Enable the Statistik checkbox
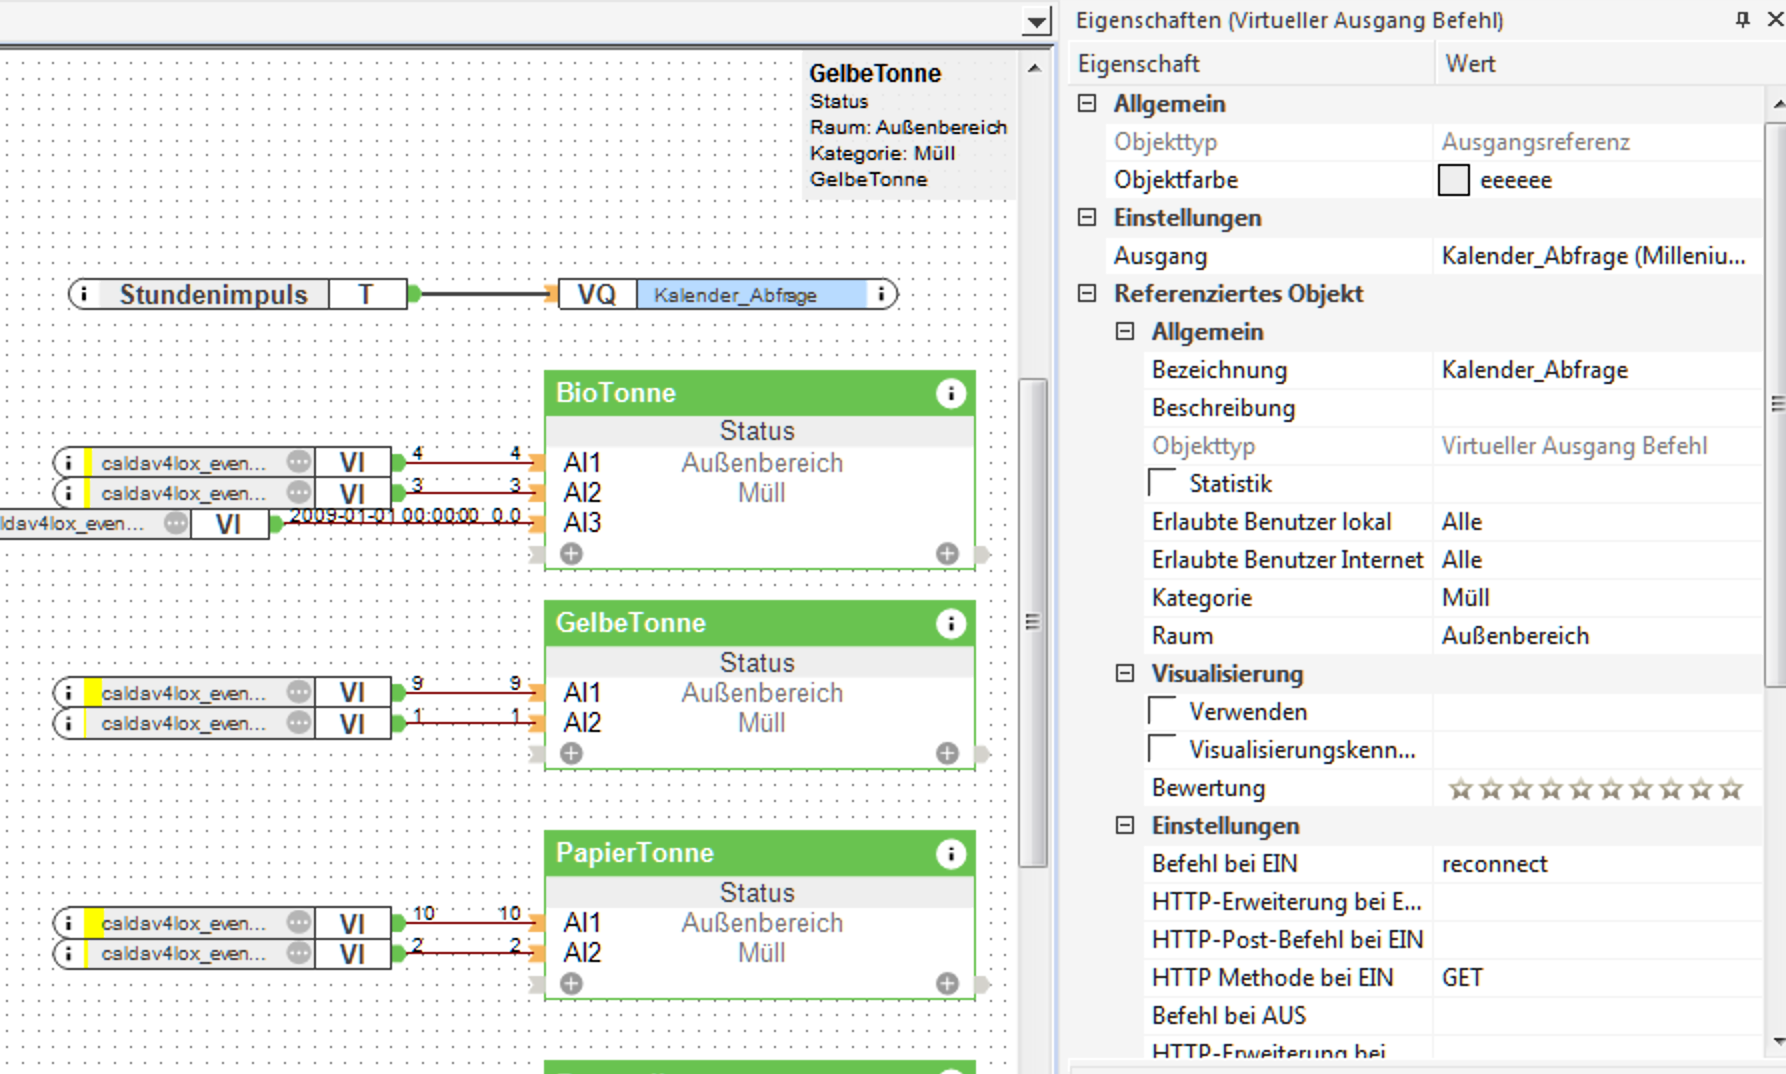 coord(1162,484)
